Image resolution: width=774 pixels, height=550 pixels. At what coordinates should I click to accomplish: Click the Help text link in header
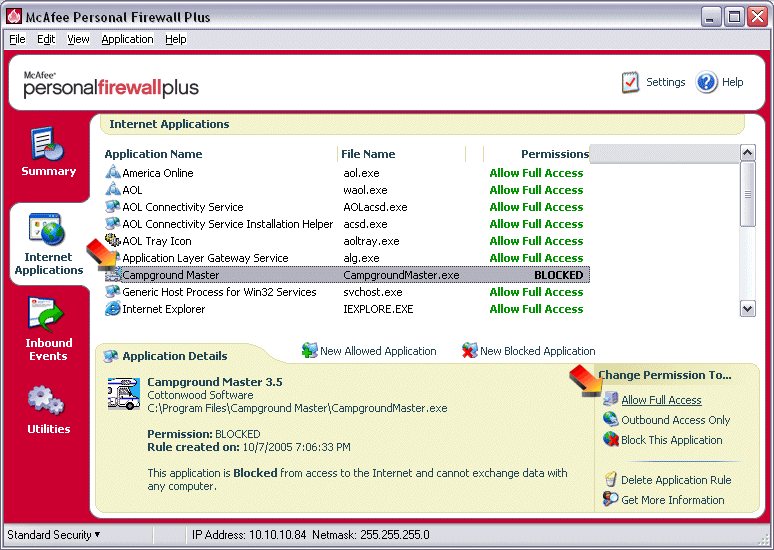732,82
